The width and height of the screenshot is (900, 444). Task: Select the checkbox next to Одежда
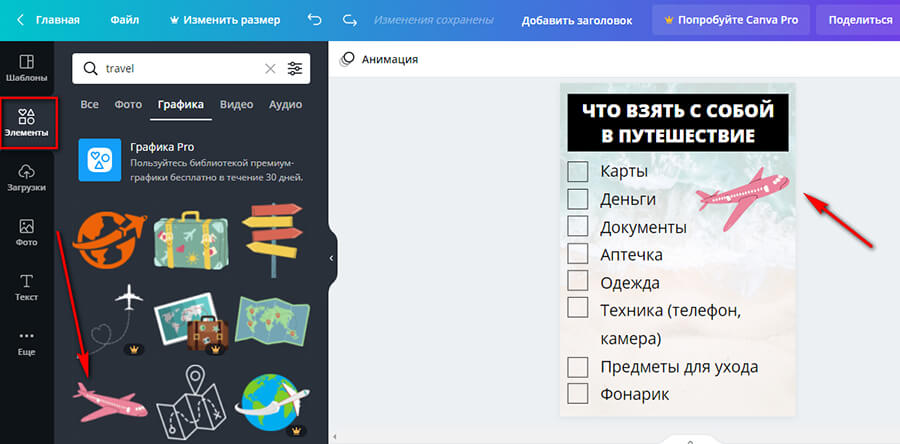(x=578, y=281)
